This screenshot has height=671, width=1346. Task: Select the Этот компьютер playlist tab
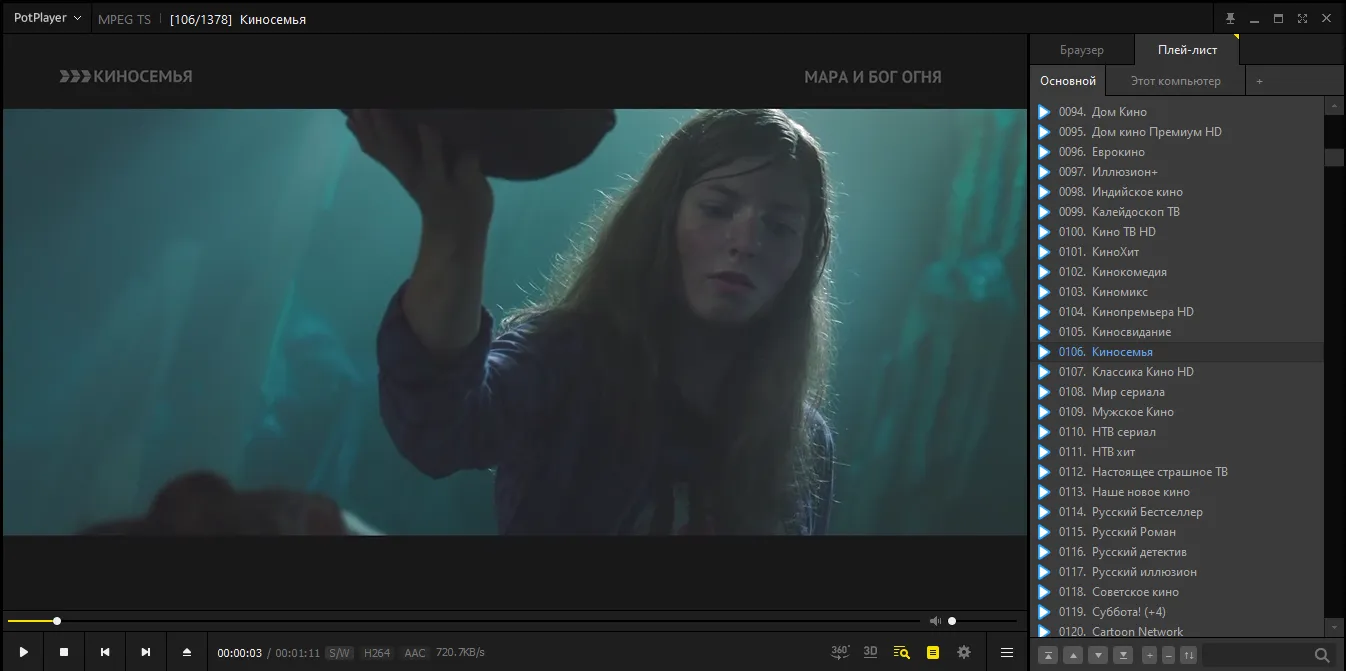tap(1176, 81)
